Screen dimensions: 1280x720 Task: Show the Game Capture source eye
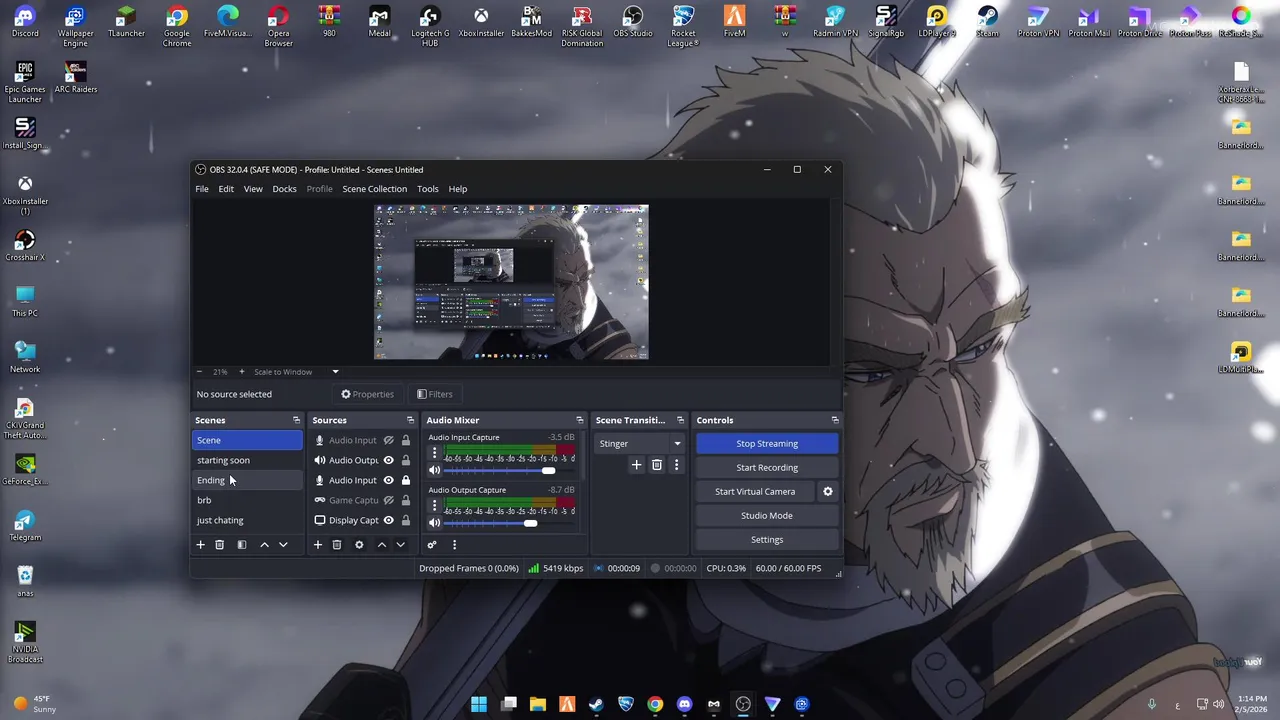click(x=389, y=500)
